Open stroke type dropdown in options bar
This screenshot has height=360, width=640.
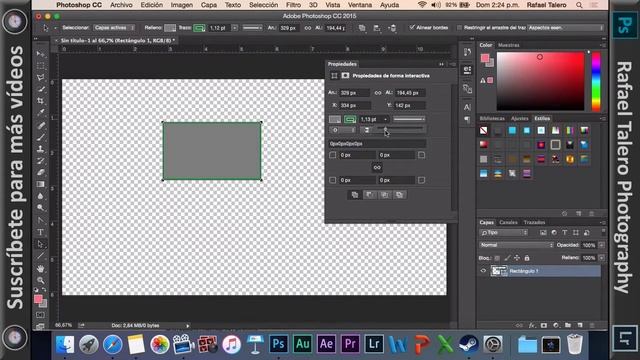pos(253,28)
